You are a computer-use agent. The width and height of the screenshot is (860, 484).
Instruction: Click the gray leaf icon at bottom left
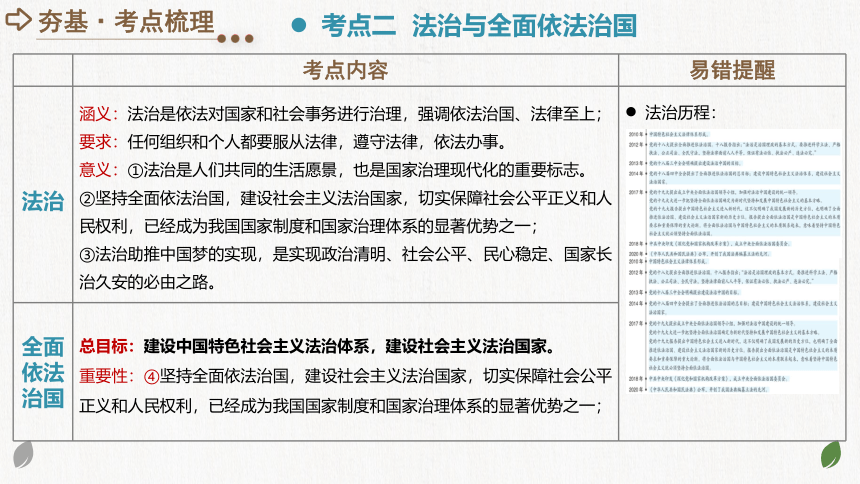pos(23,454)
